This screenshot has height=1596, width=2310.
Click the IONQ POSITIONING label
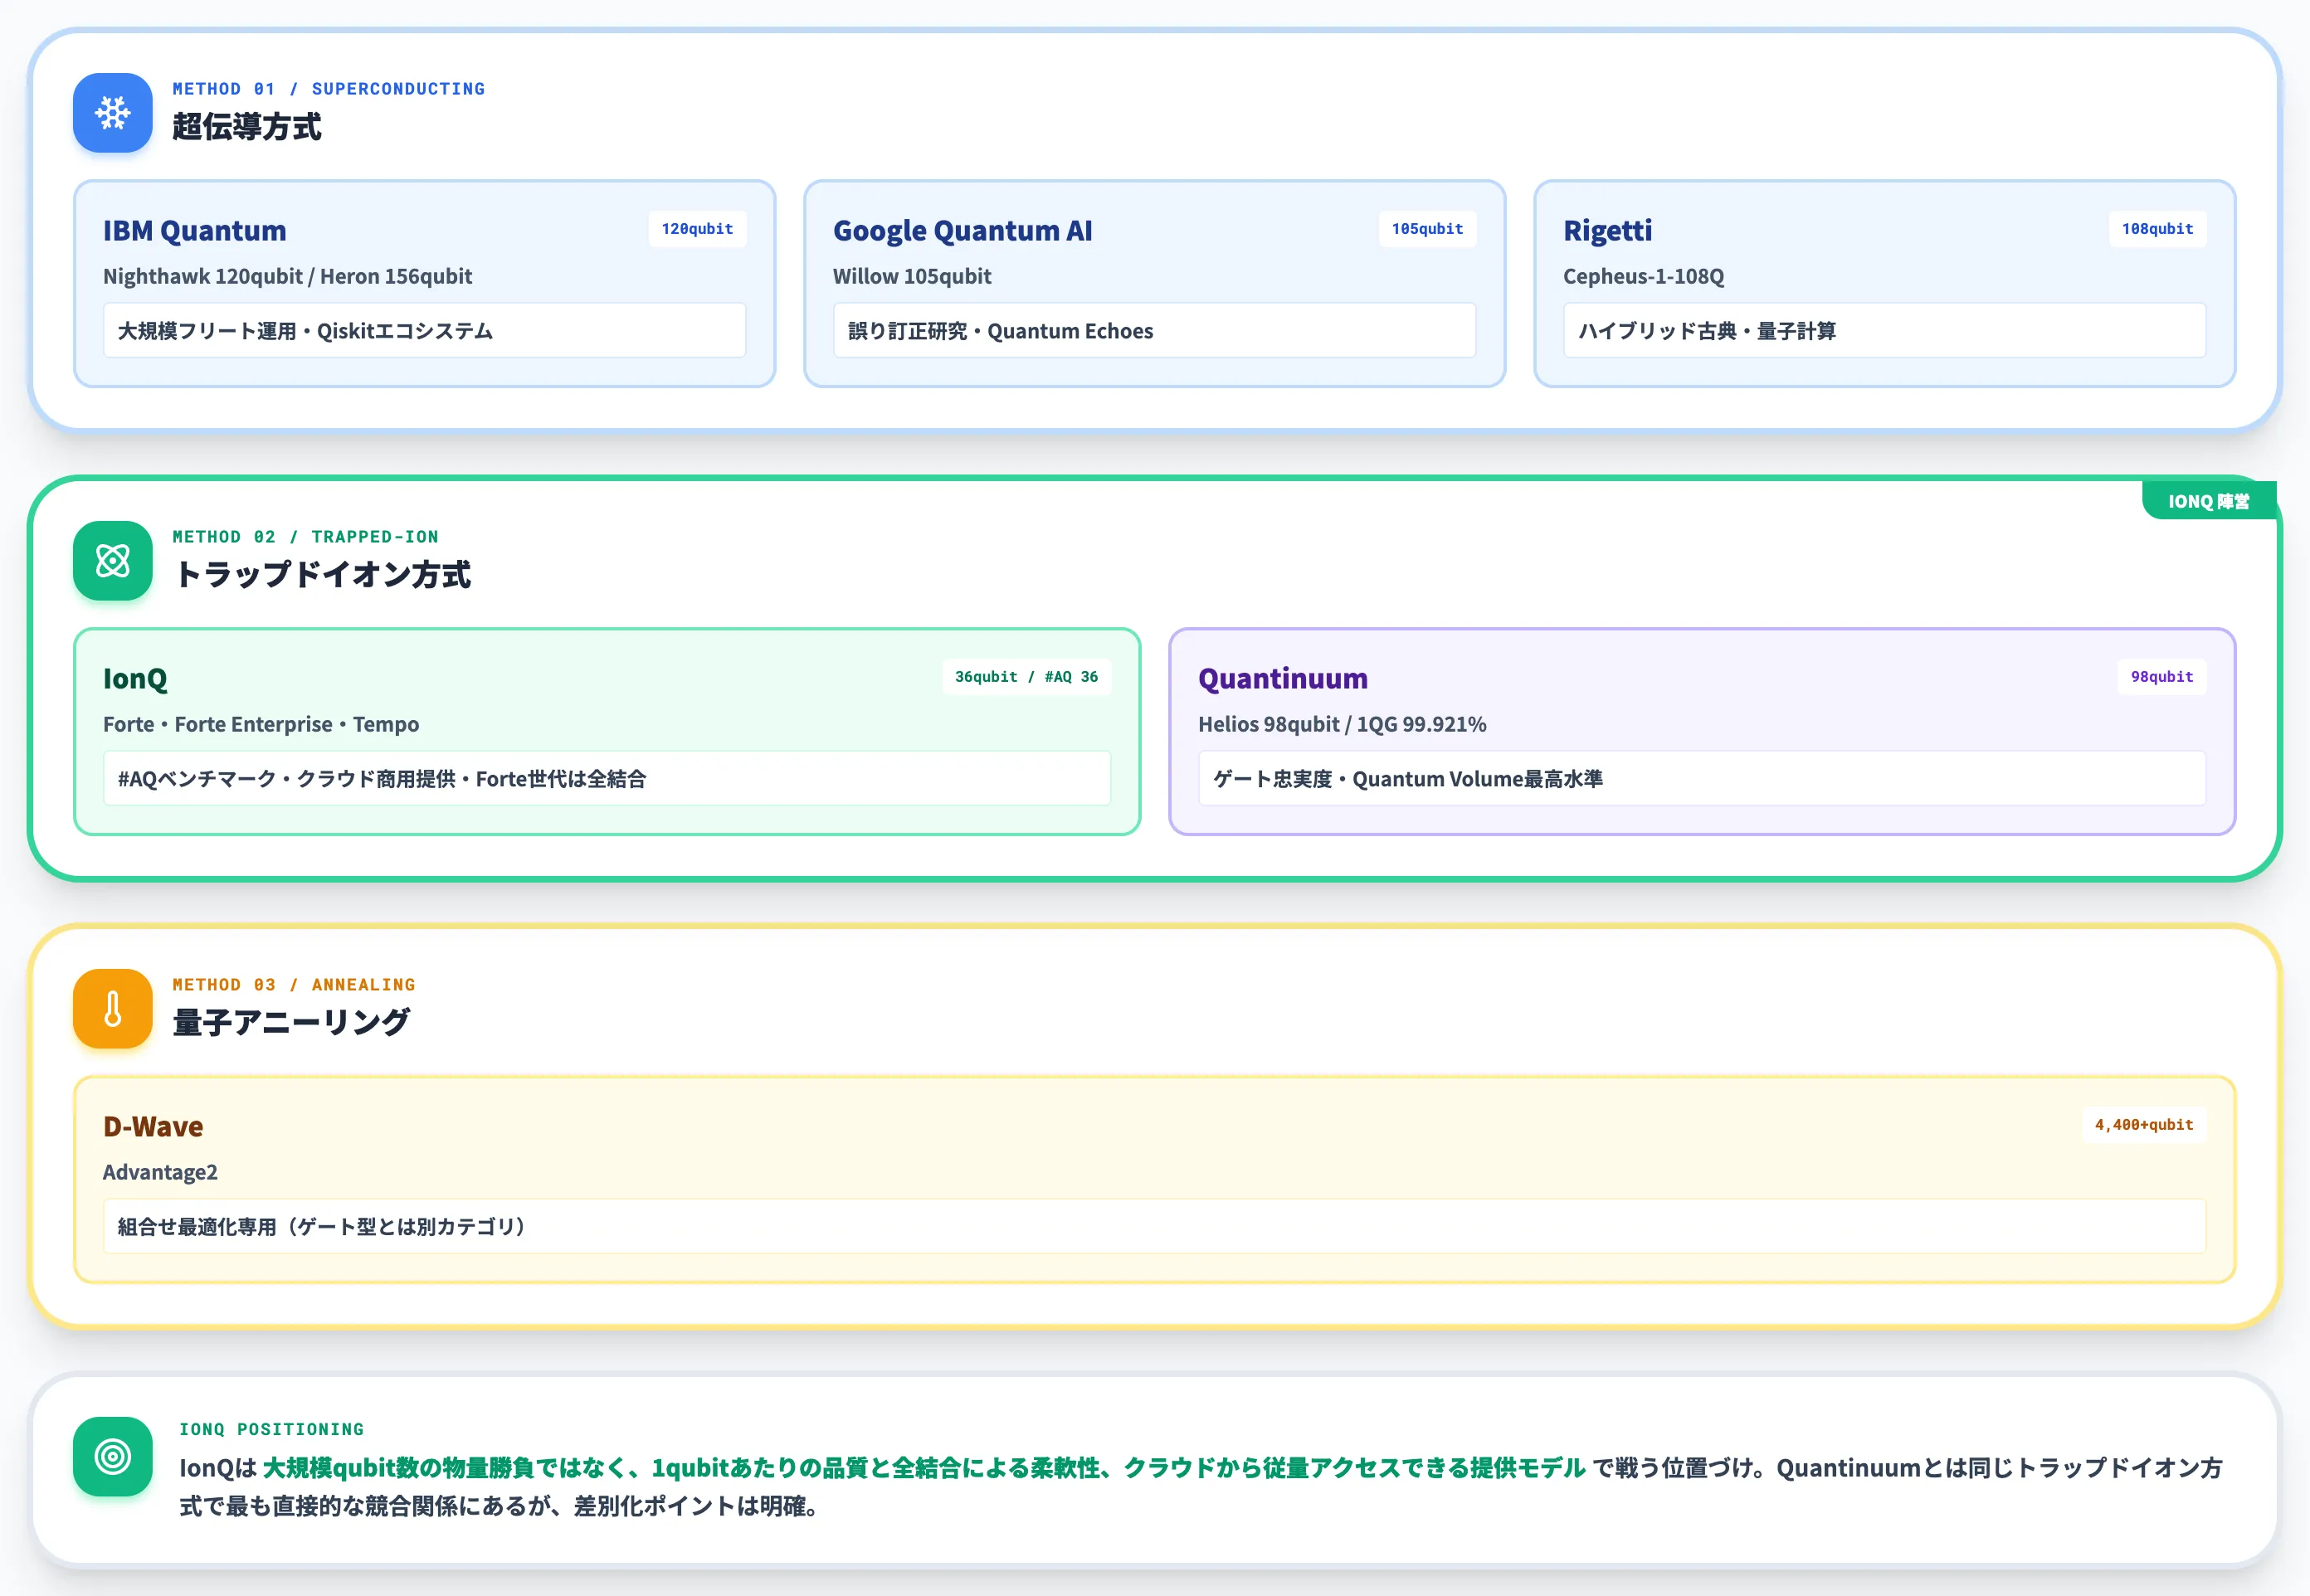pyautogui.click(x=272, y=1429)
